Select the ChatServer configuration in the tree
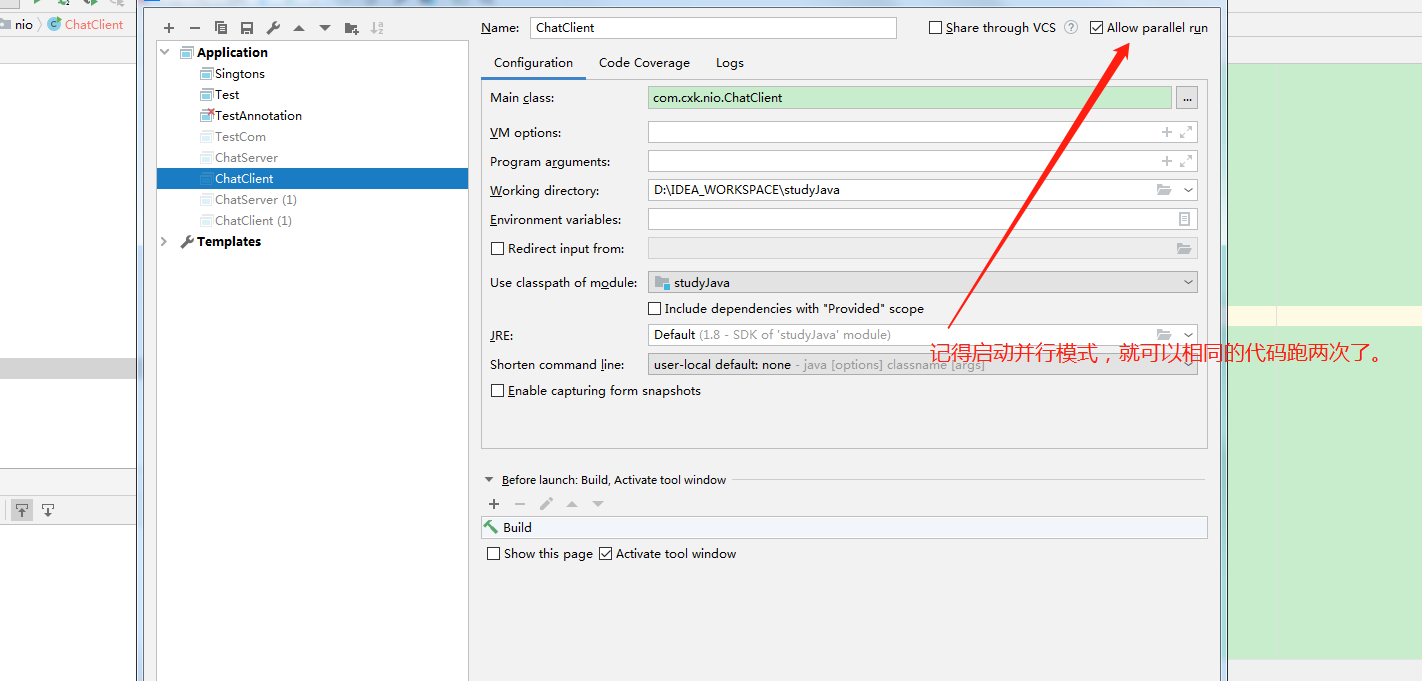Viewport: 1422px width, 681px height. point(246,158)
